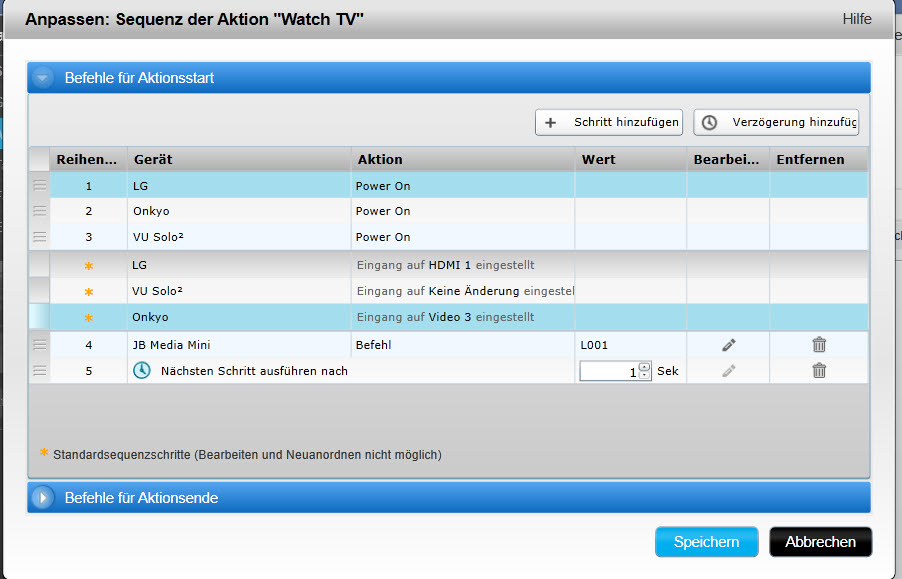The height and width of the screenshot is (579, 902).
Task: Save sequence with Speichern button
Action: (706, 542)
